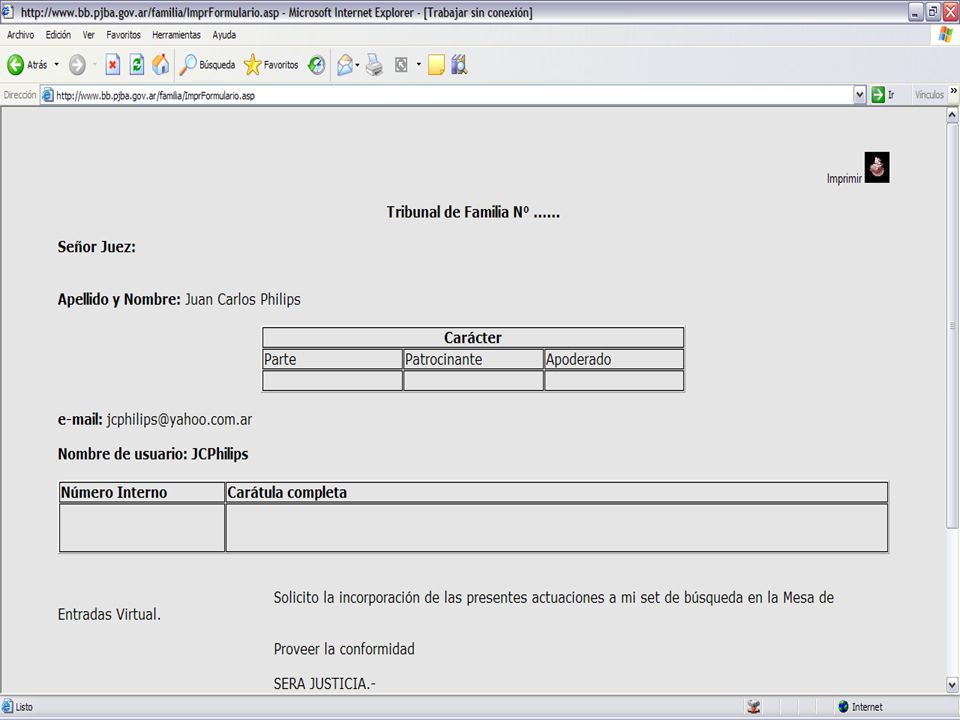Viewport: 960px width, 720px height.
Task: Click the name Juan Carlos Philips
Action: [242, 299]
